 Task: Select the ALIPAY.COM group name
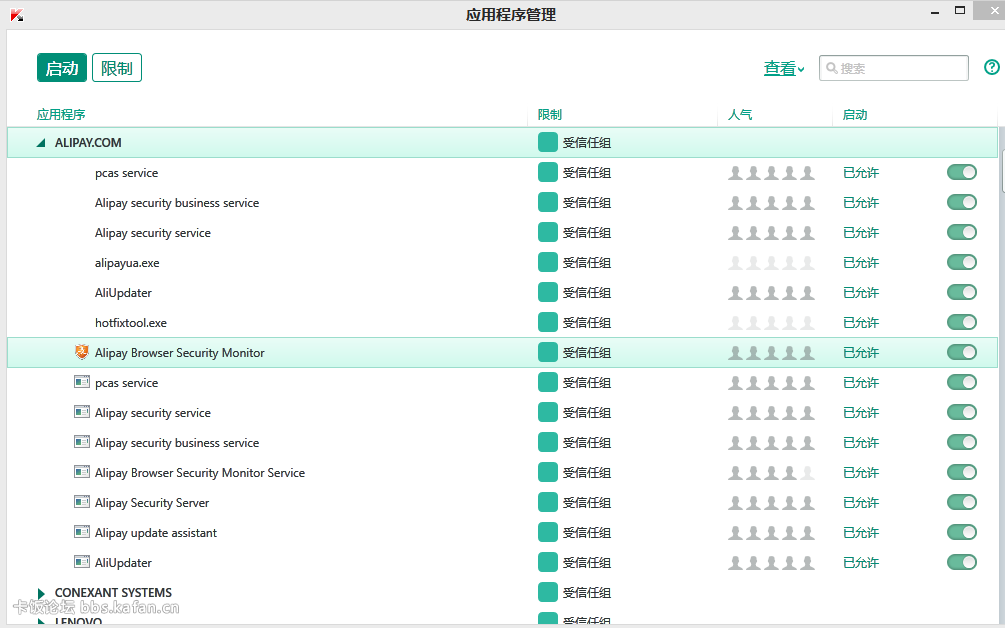coord(88,143)
